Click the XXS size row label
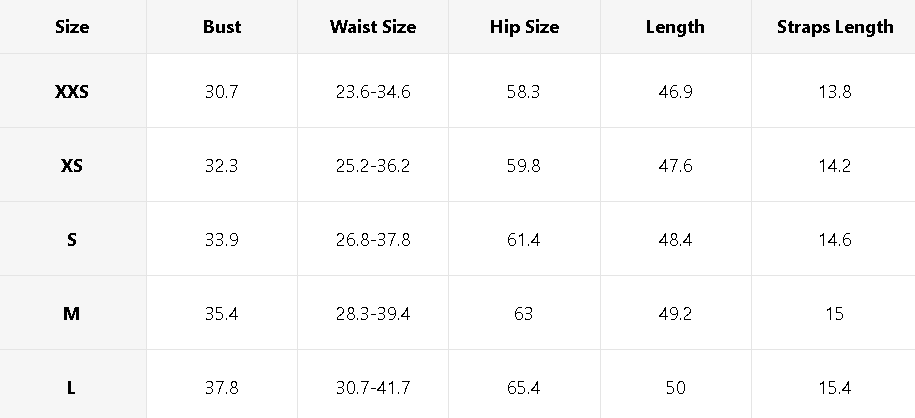Screen dimensions: 915x418 (72, 92)
